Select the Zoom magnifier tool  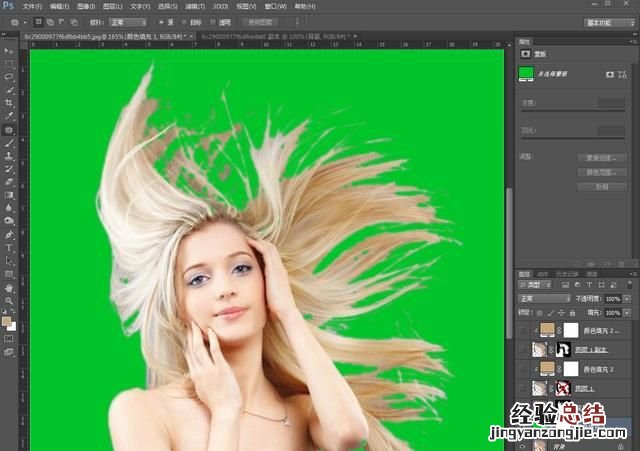[x=9, y=300]
